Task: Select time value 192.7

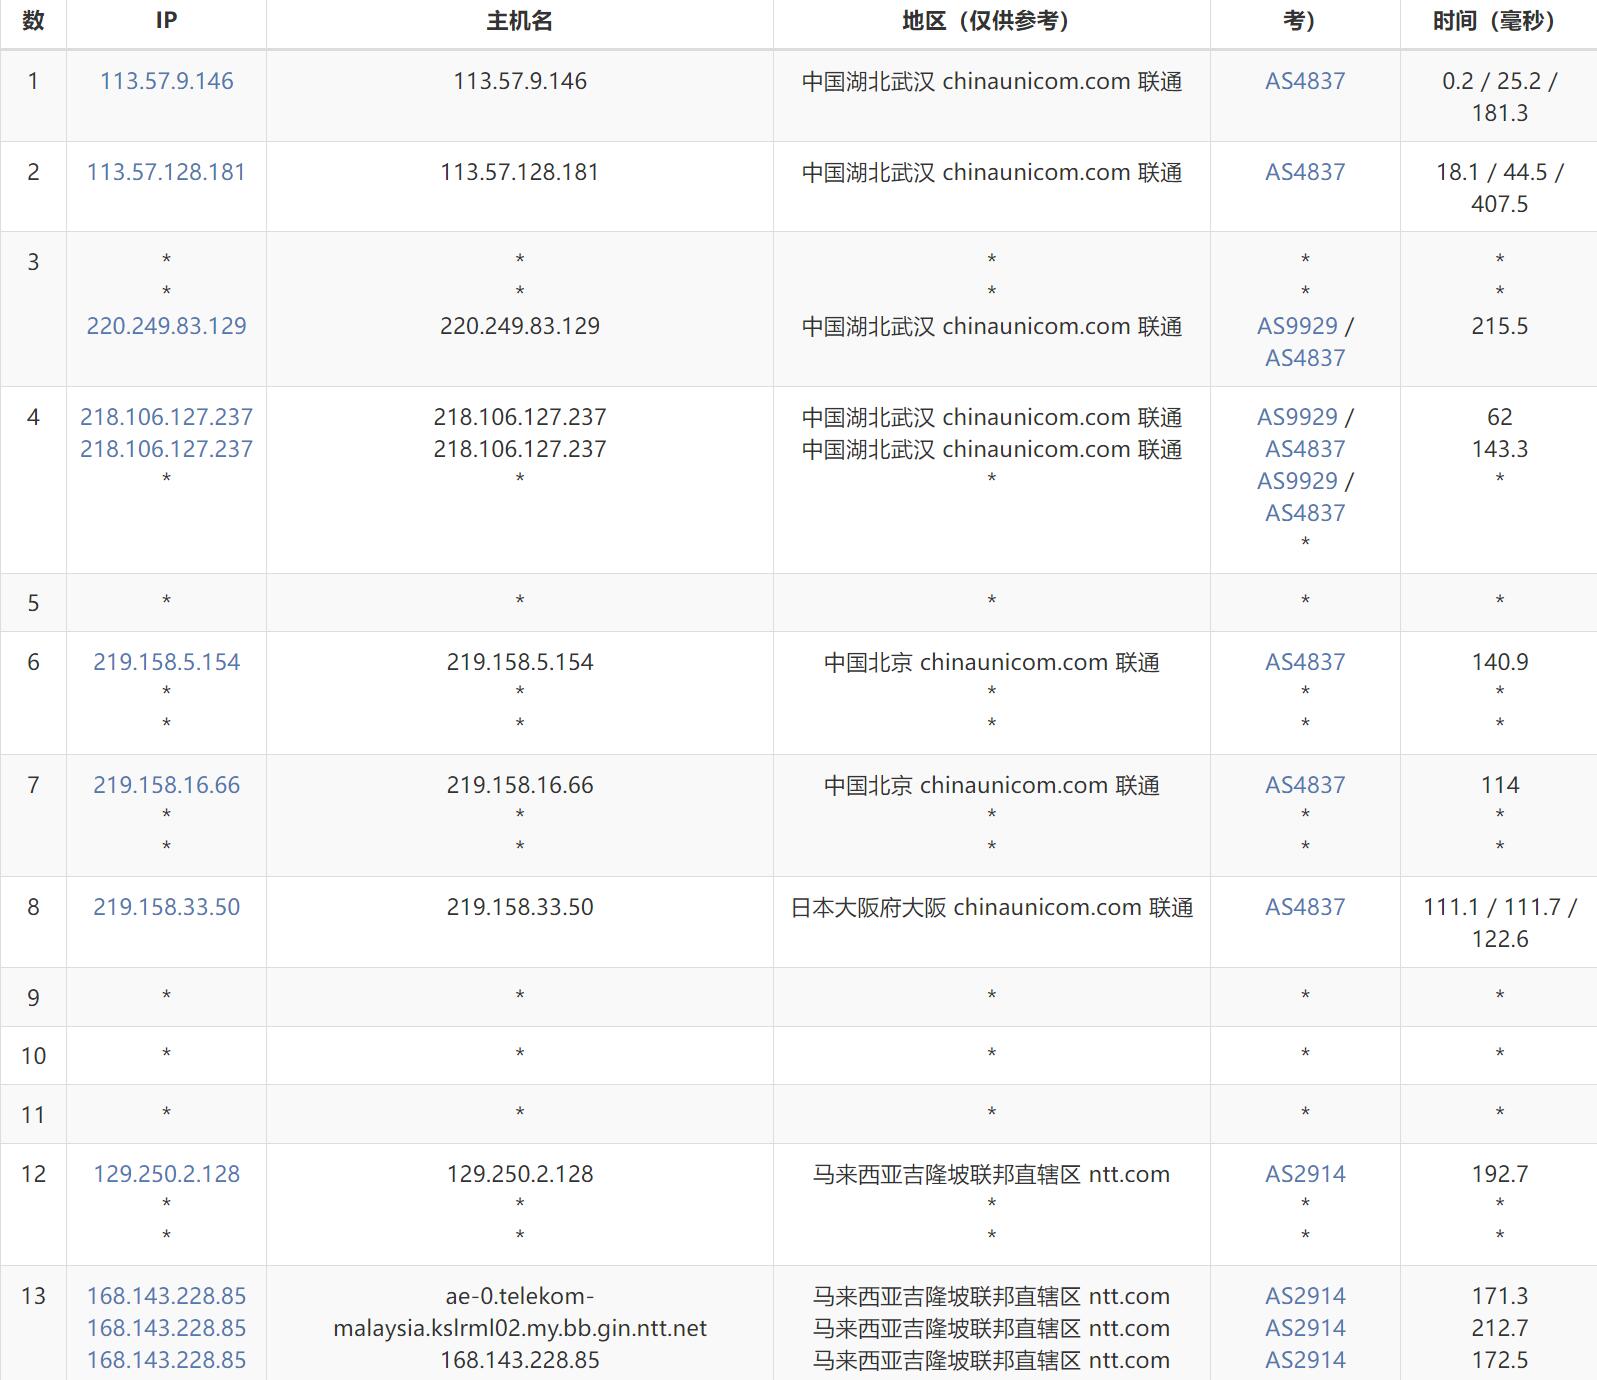Action: (1499, 1174)
